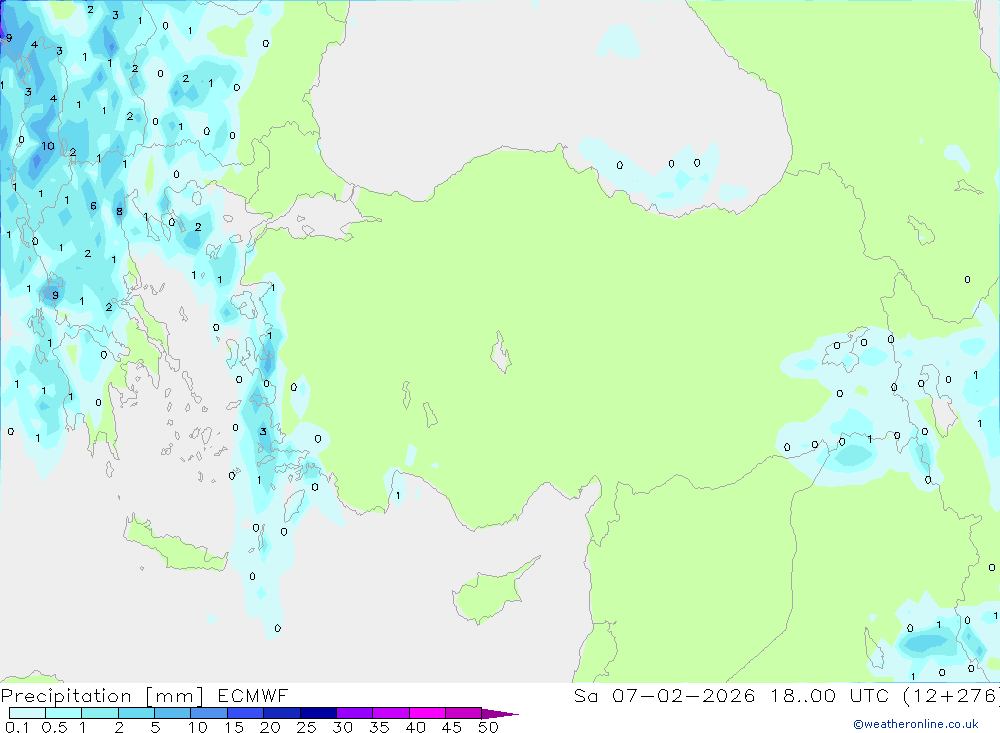Click the 20–25 mm dark blue legend box

pyautogui.click(x=282, y=713)
